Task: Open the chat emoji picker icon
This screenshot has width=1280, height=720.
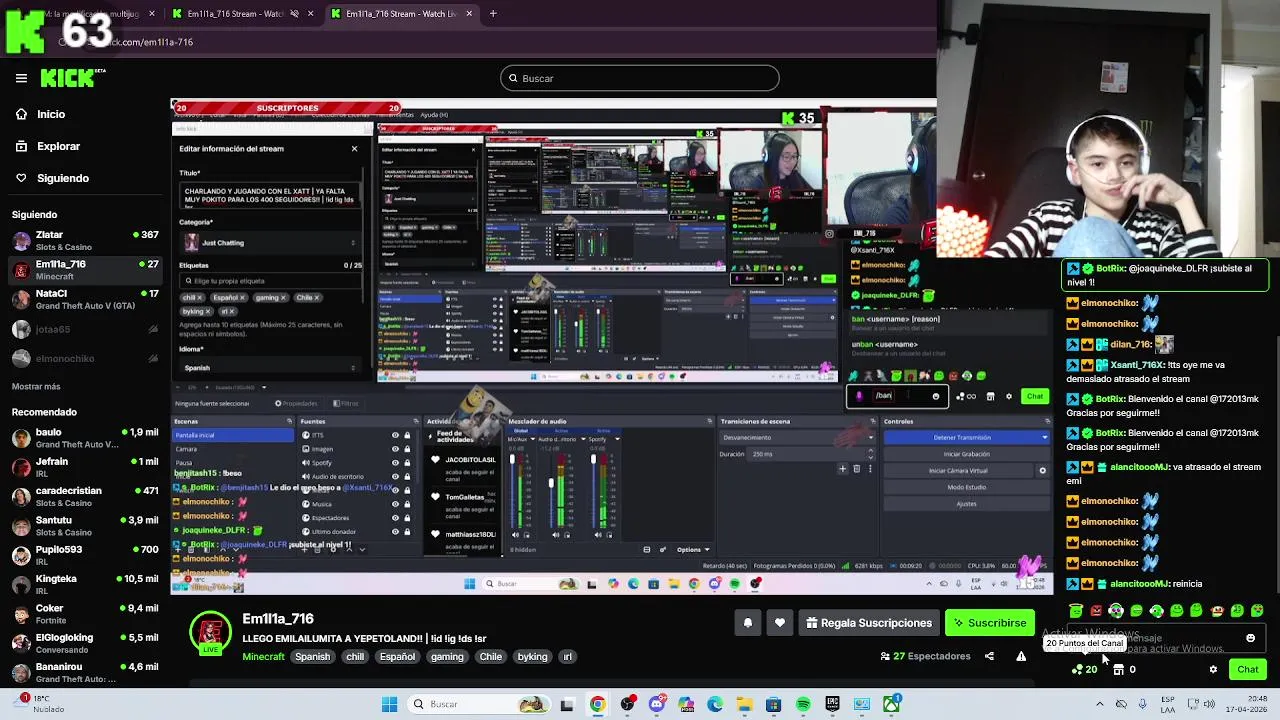Action: 1250,638
